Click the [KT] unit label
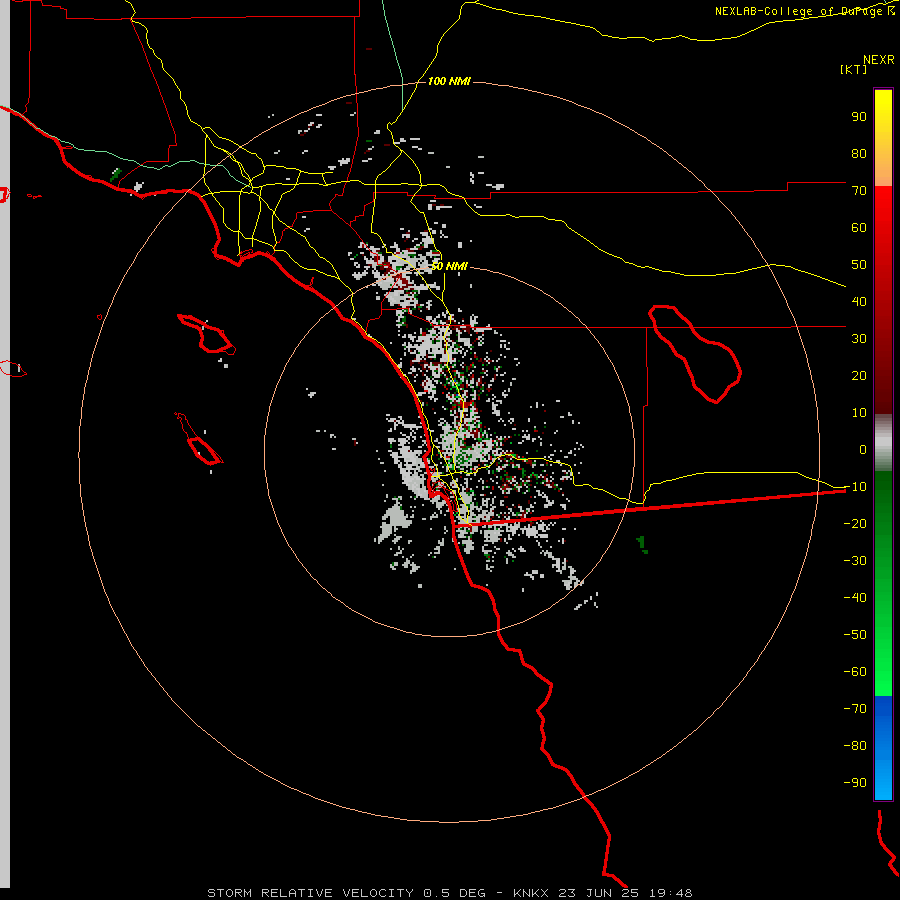This screenshot has height=900, width=900. (854, 69)
